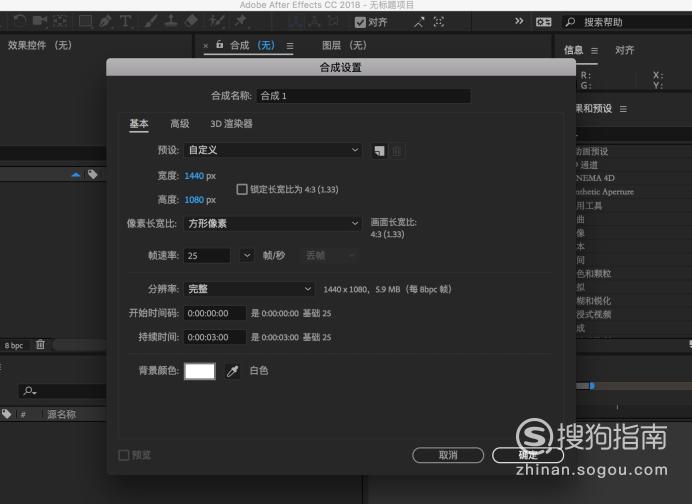Click the blue timeline zoom slider handle

tap(592, 386)
